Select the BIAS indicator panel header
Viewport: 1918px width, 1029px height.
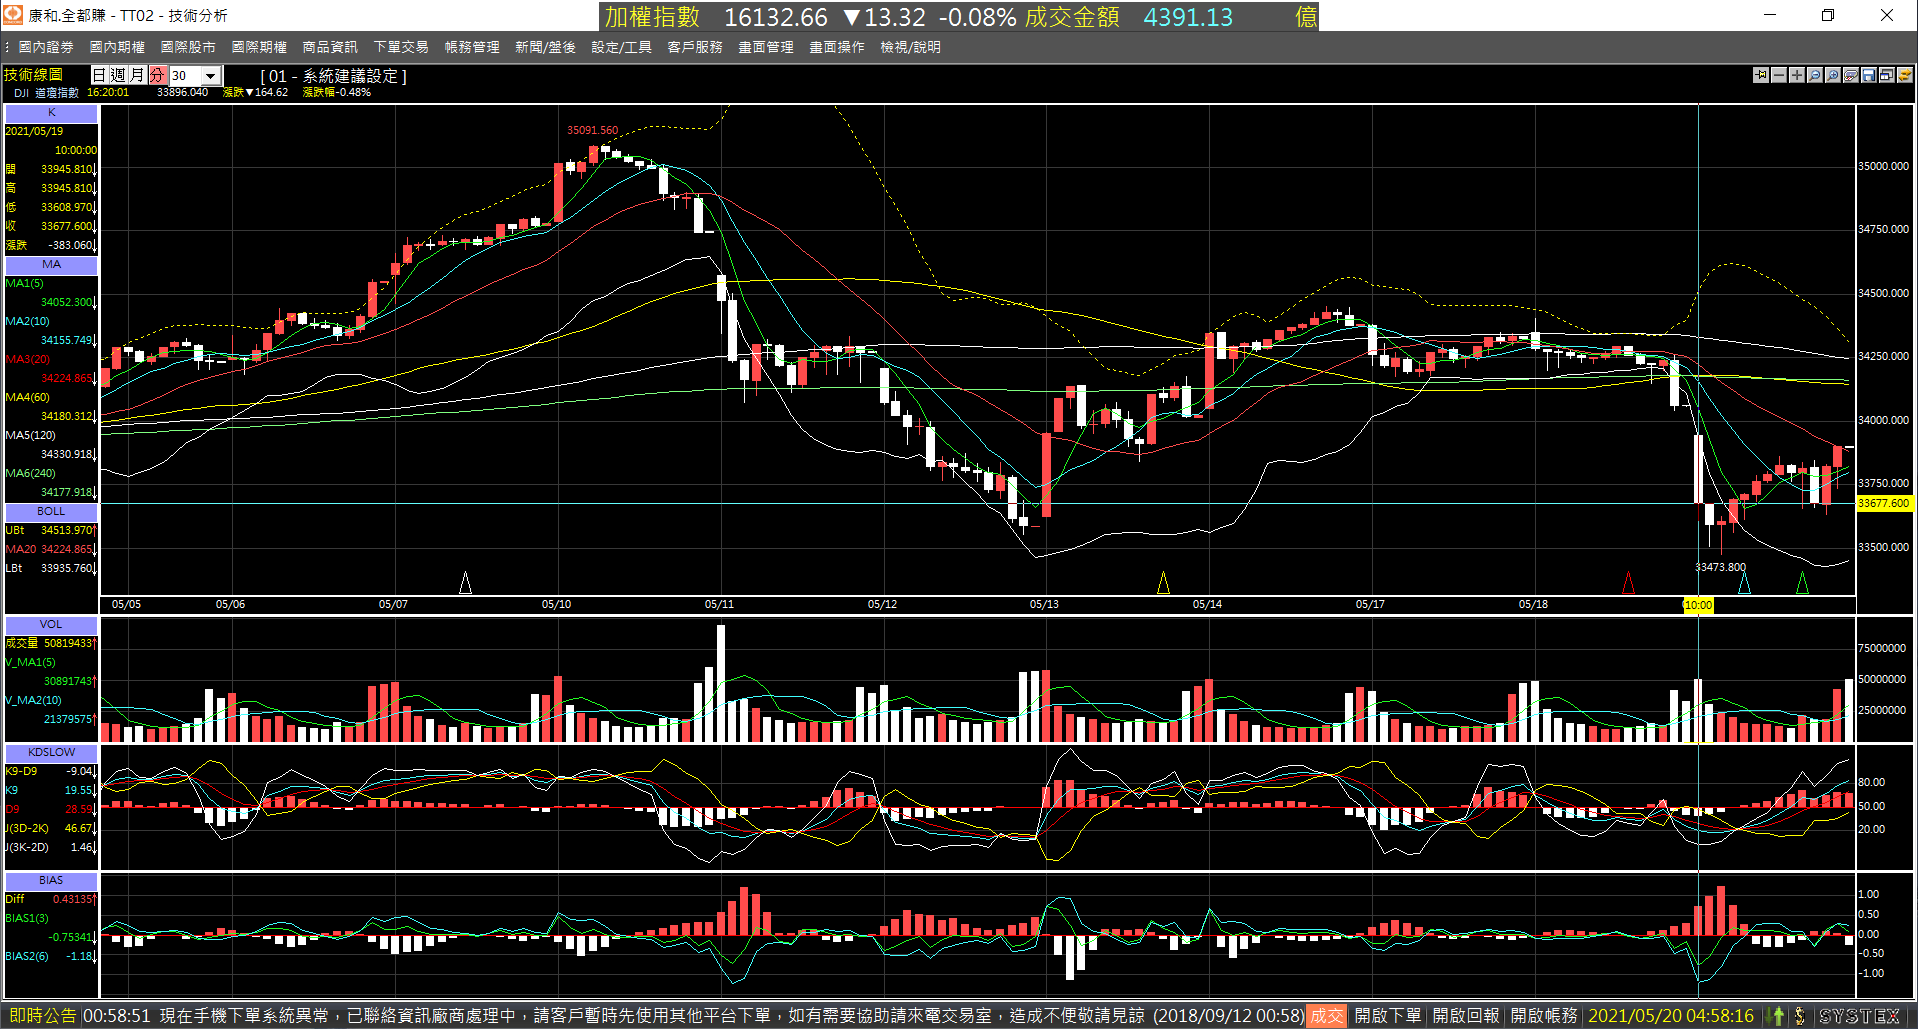click(51, 880)
